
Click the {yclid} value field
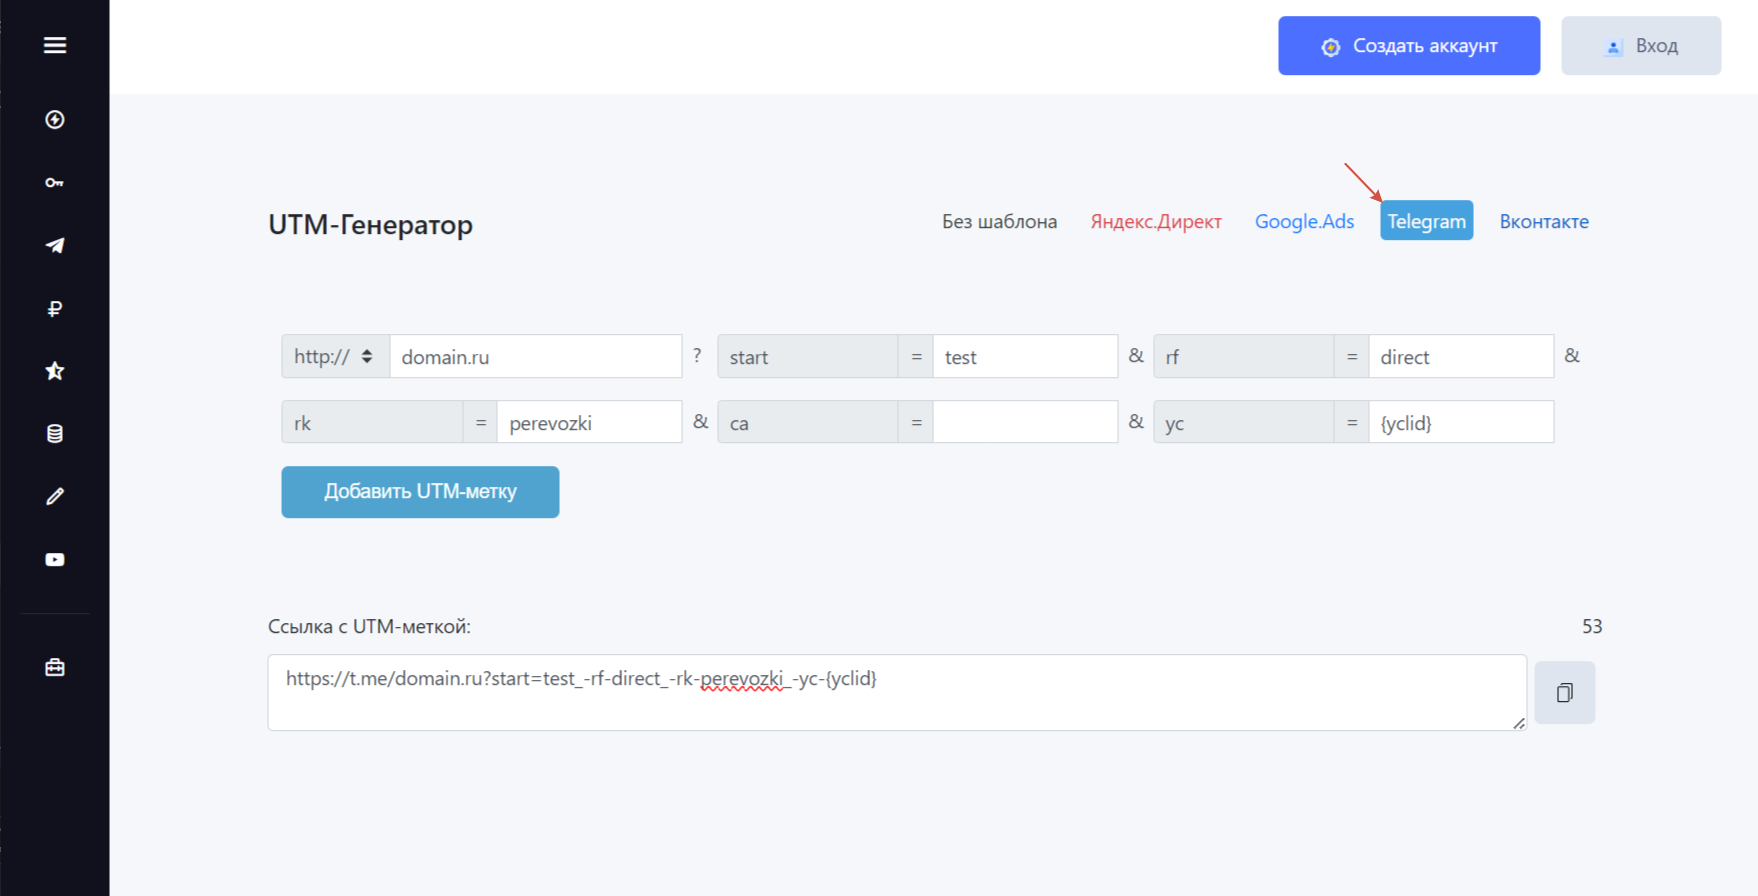tap(1461, 423)
